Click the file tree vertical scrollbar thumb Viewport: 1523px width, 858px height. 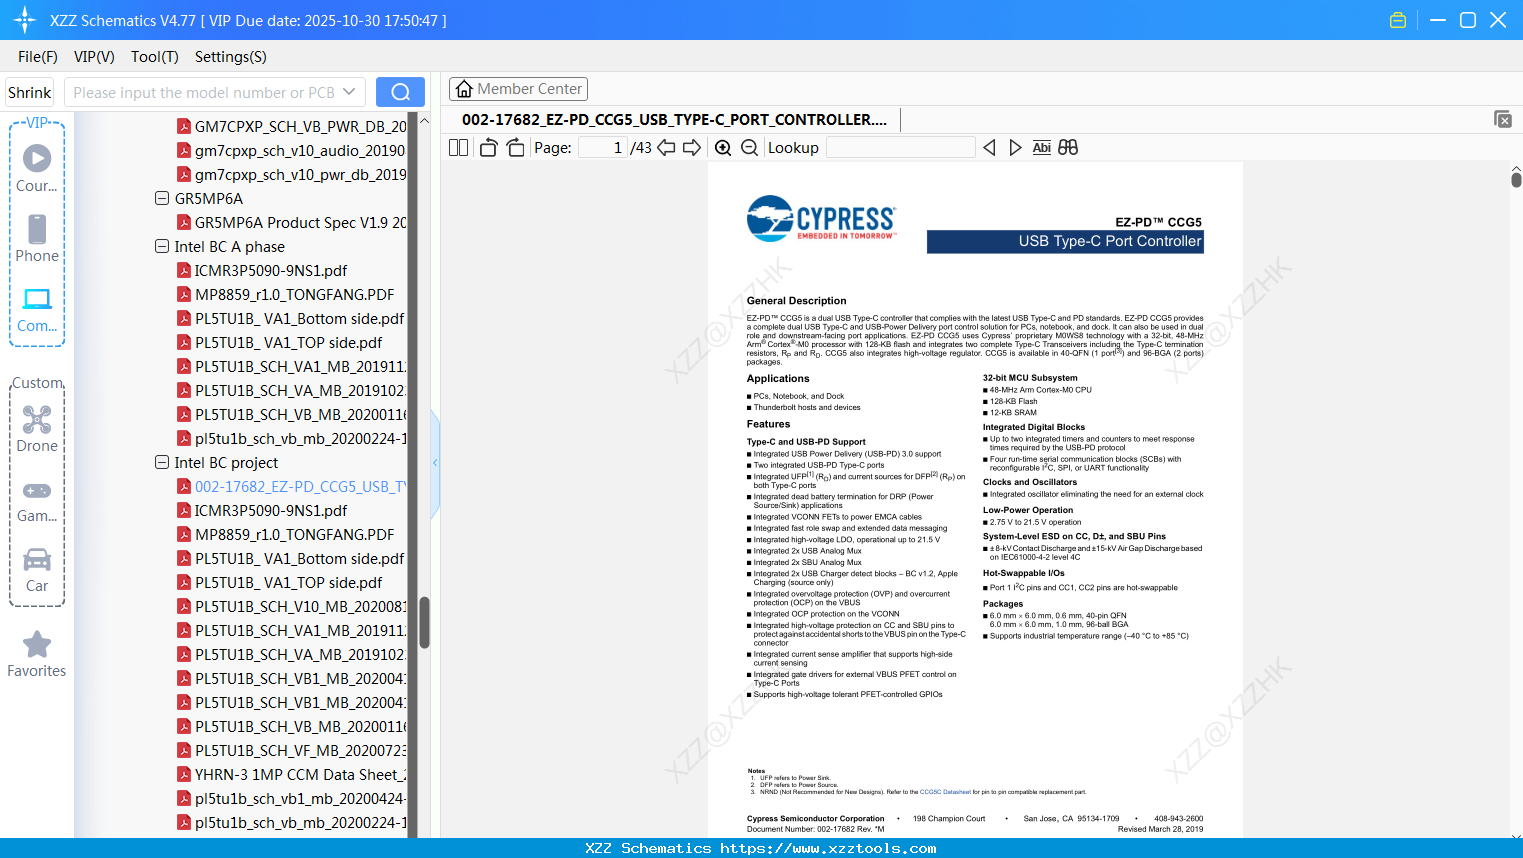point(424,622)
